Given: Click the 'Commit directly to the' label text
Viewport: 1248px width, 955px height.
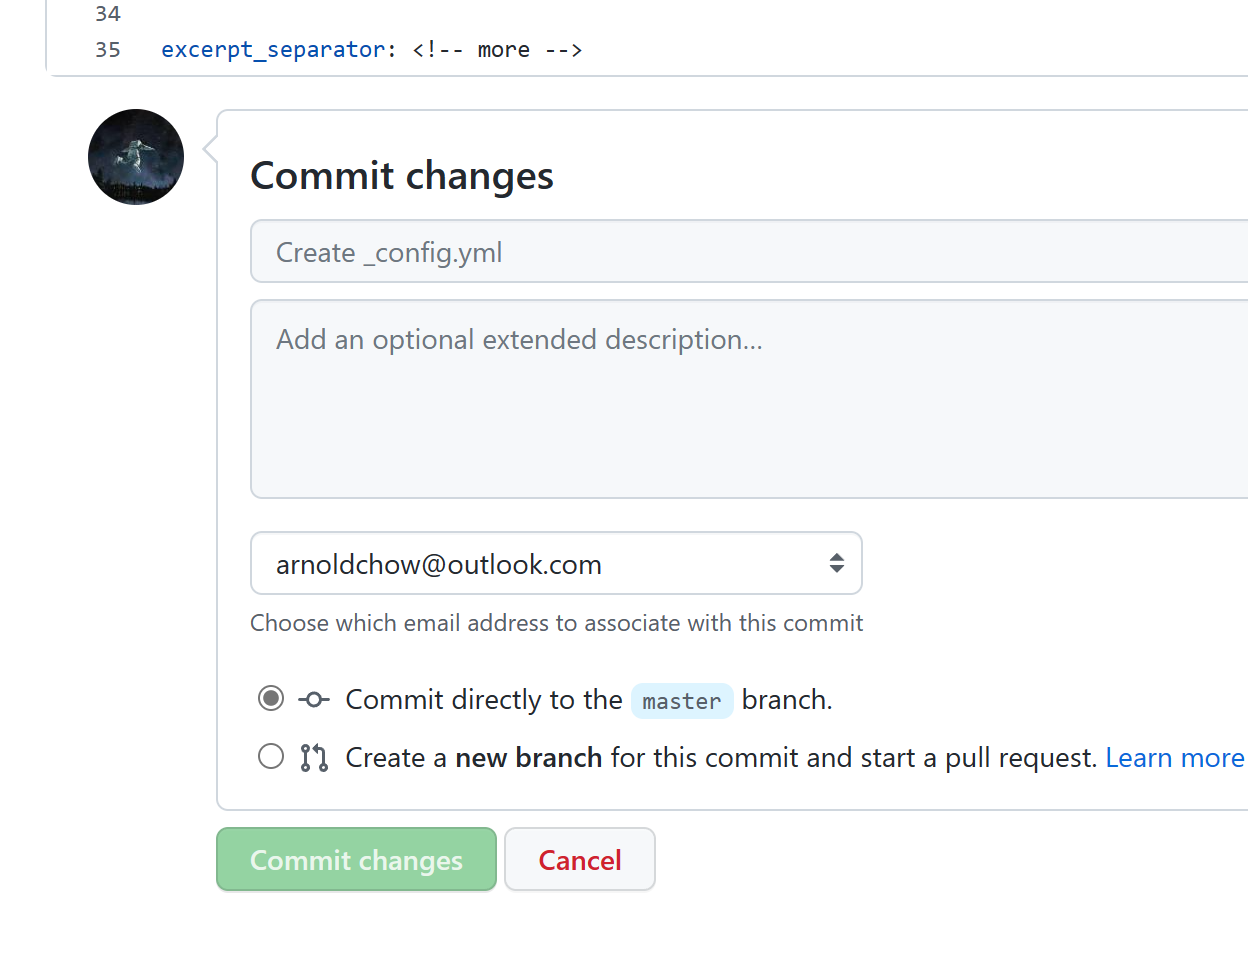Looking at the screenshot, I should (x=484, y=700).
